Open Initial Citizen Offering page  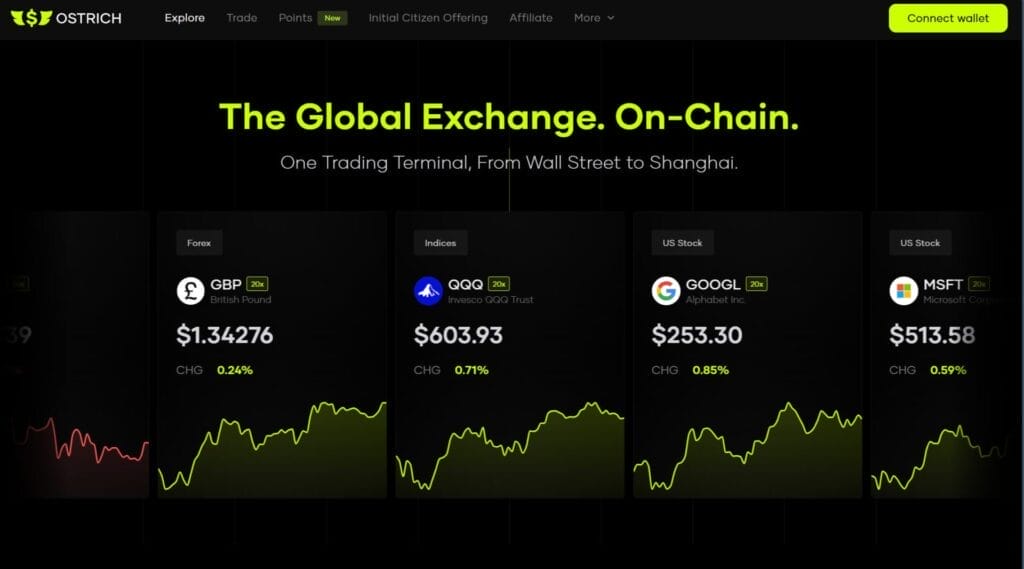click(428, 18)
